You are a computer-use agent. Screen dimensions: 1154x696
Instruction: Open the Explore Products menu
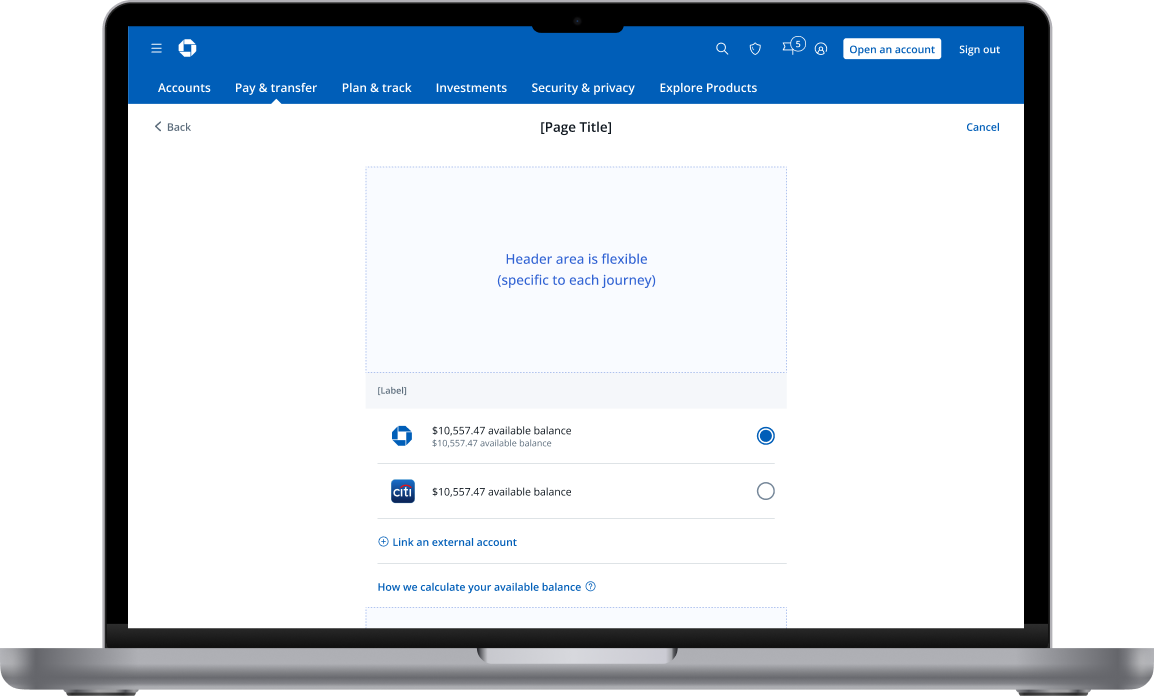point(708,88)
